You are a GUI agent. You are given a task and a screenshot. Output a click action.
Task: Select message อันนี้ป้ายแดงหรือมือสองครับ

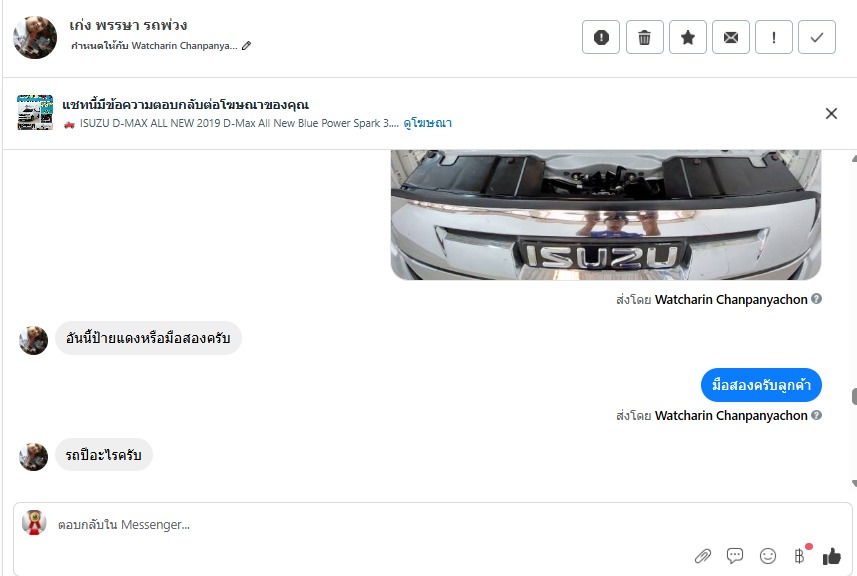(x=148, y=338)
